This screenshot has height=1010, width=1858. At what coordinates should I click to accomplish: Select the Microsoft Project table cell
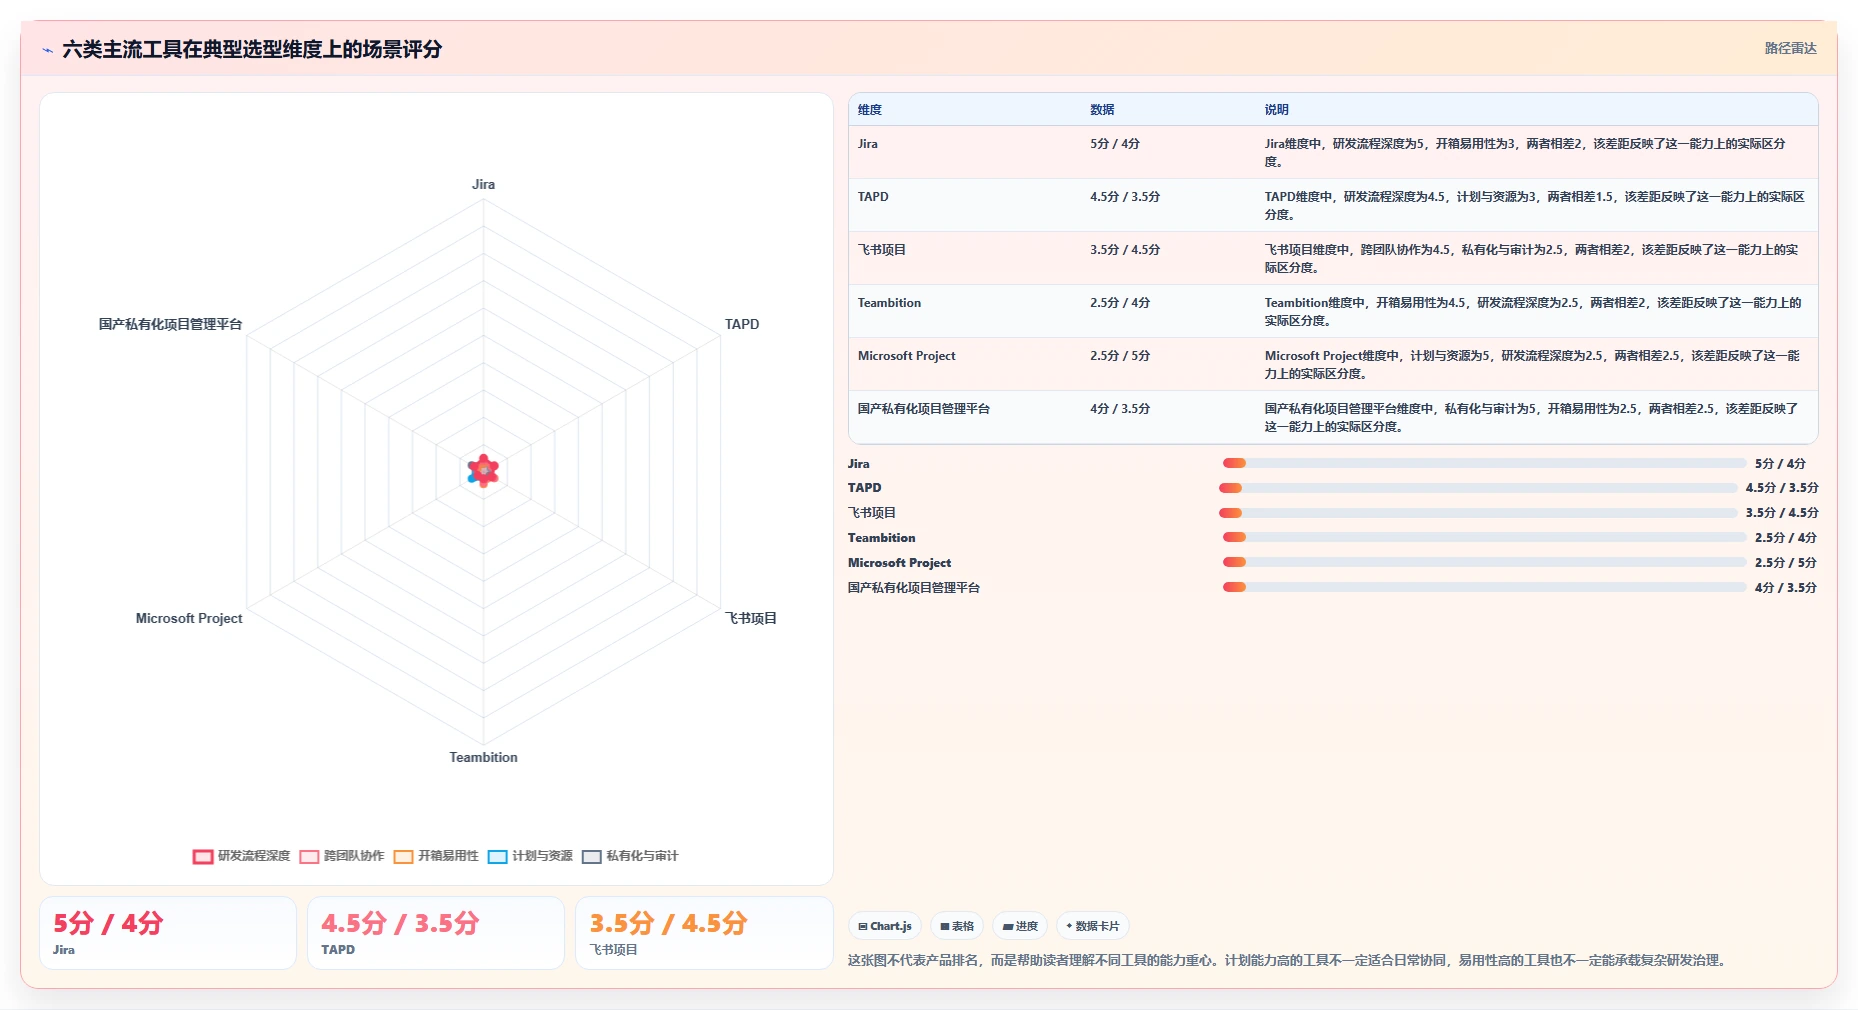[x=906, y=356]
